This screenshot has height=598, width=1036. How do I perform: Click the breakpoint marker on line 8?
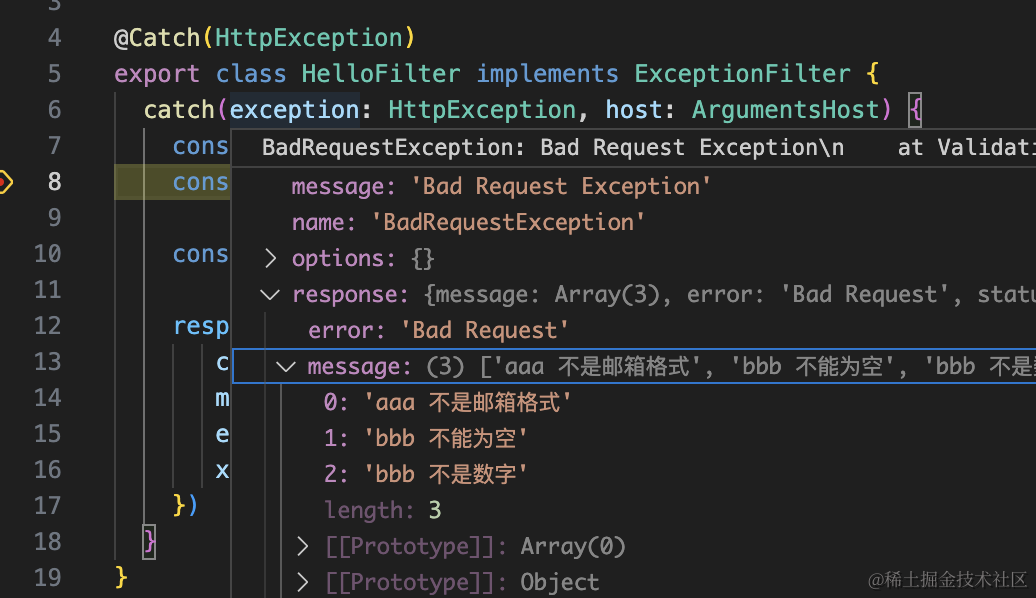click(4, 182)
